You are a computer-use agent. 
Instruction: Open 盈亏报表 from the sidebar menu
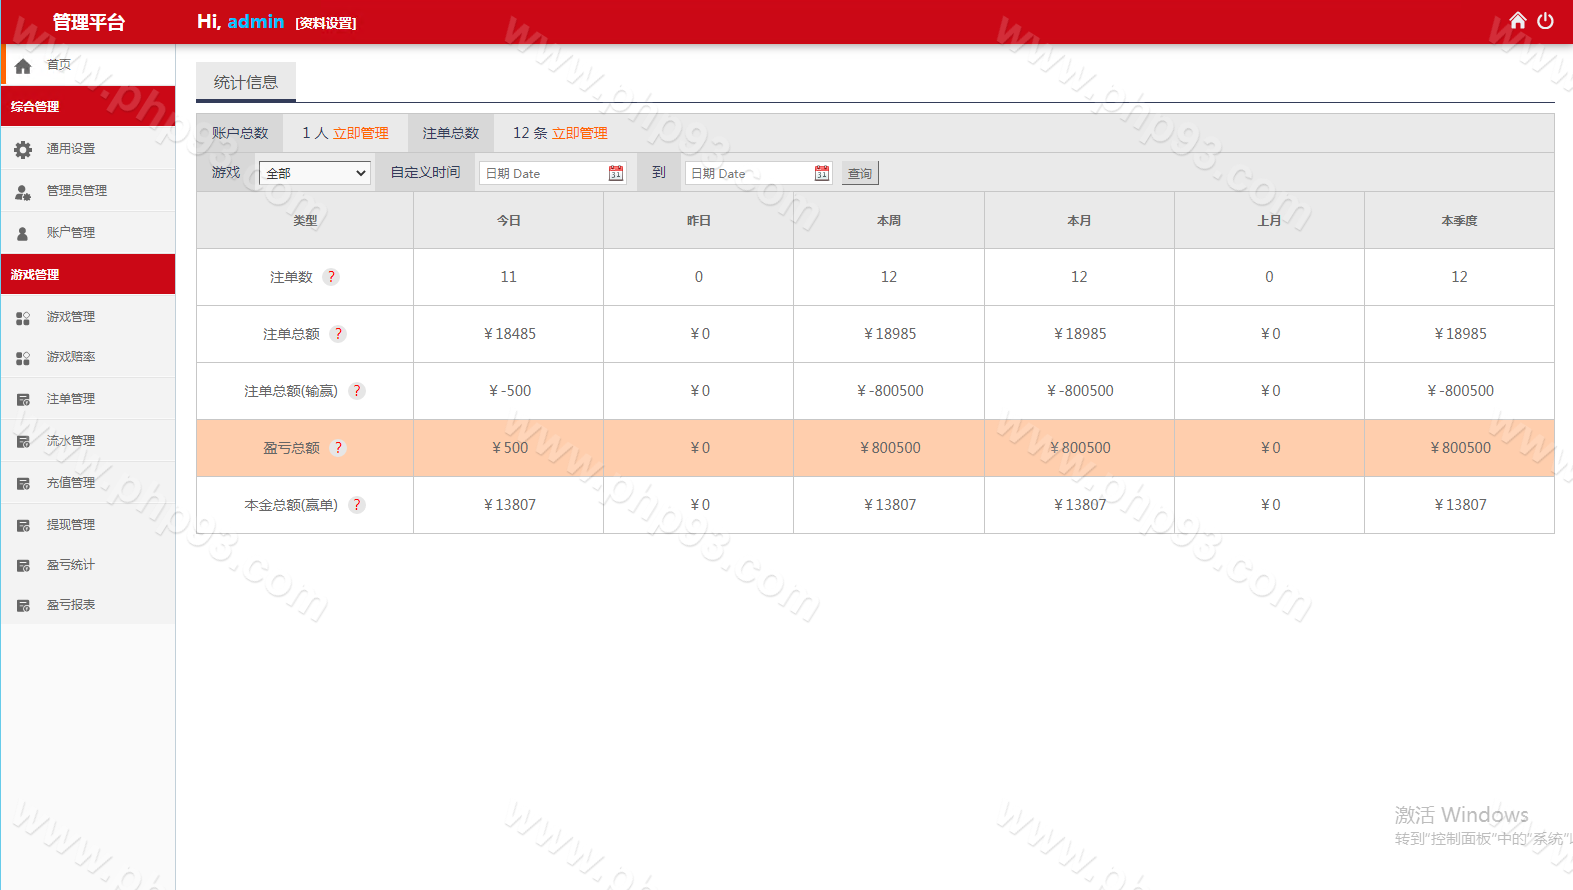(x=71, y=605)
